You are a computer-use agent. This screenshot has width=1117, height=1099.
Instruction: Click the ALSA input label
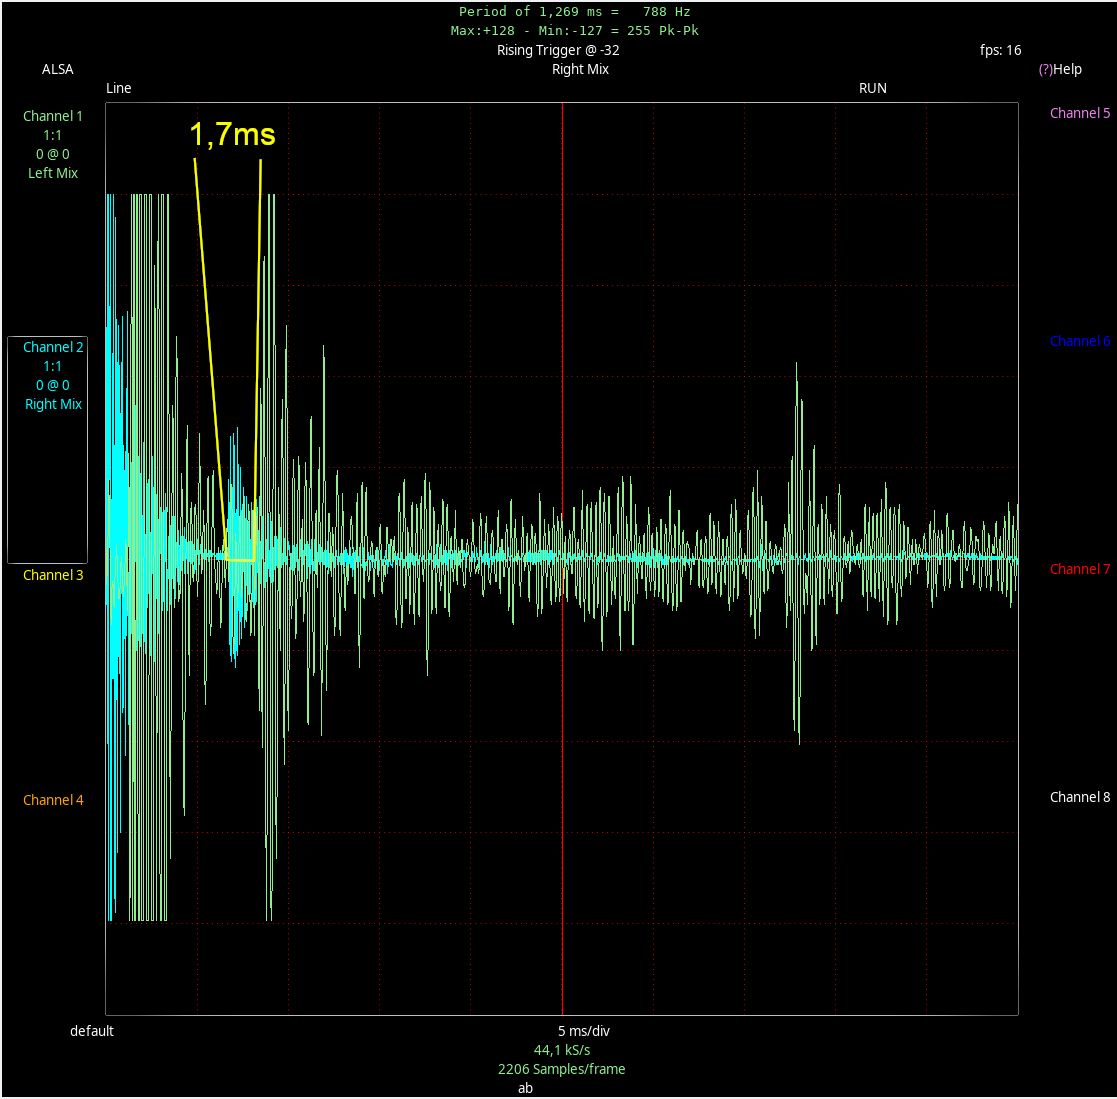[x=57, y=69]
